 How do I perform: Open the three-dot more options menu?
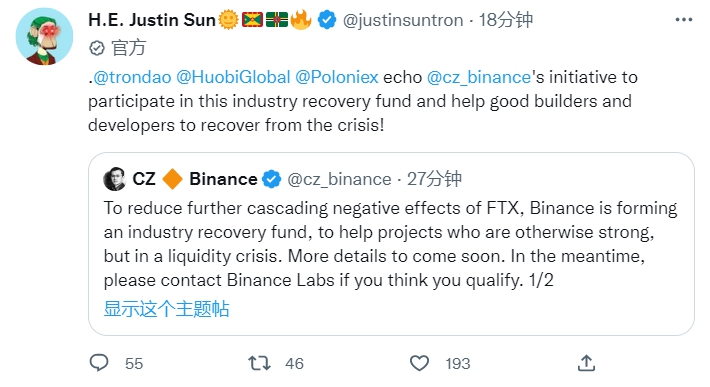(684, 20)
